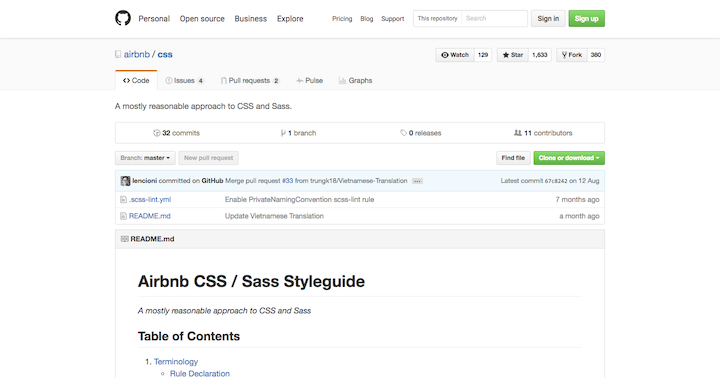Click the a month ago timestamp
720x378 pixels.
[x=579, y=216]
